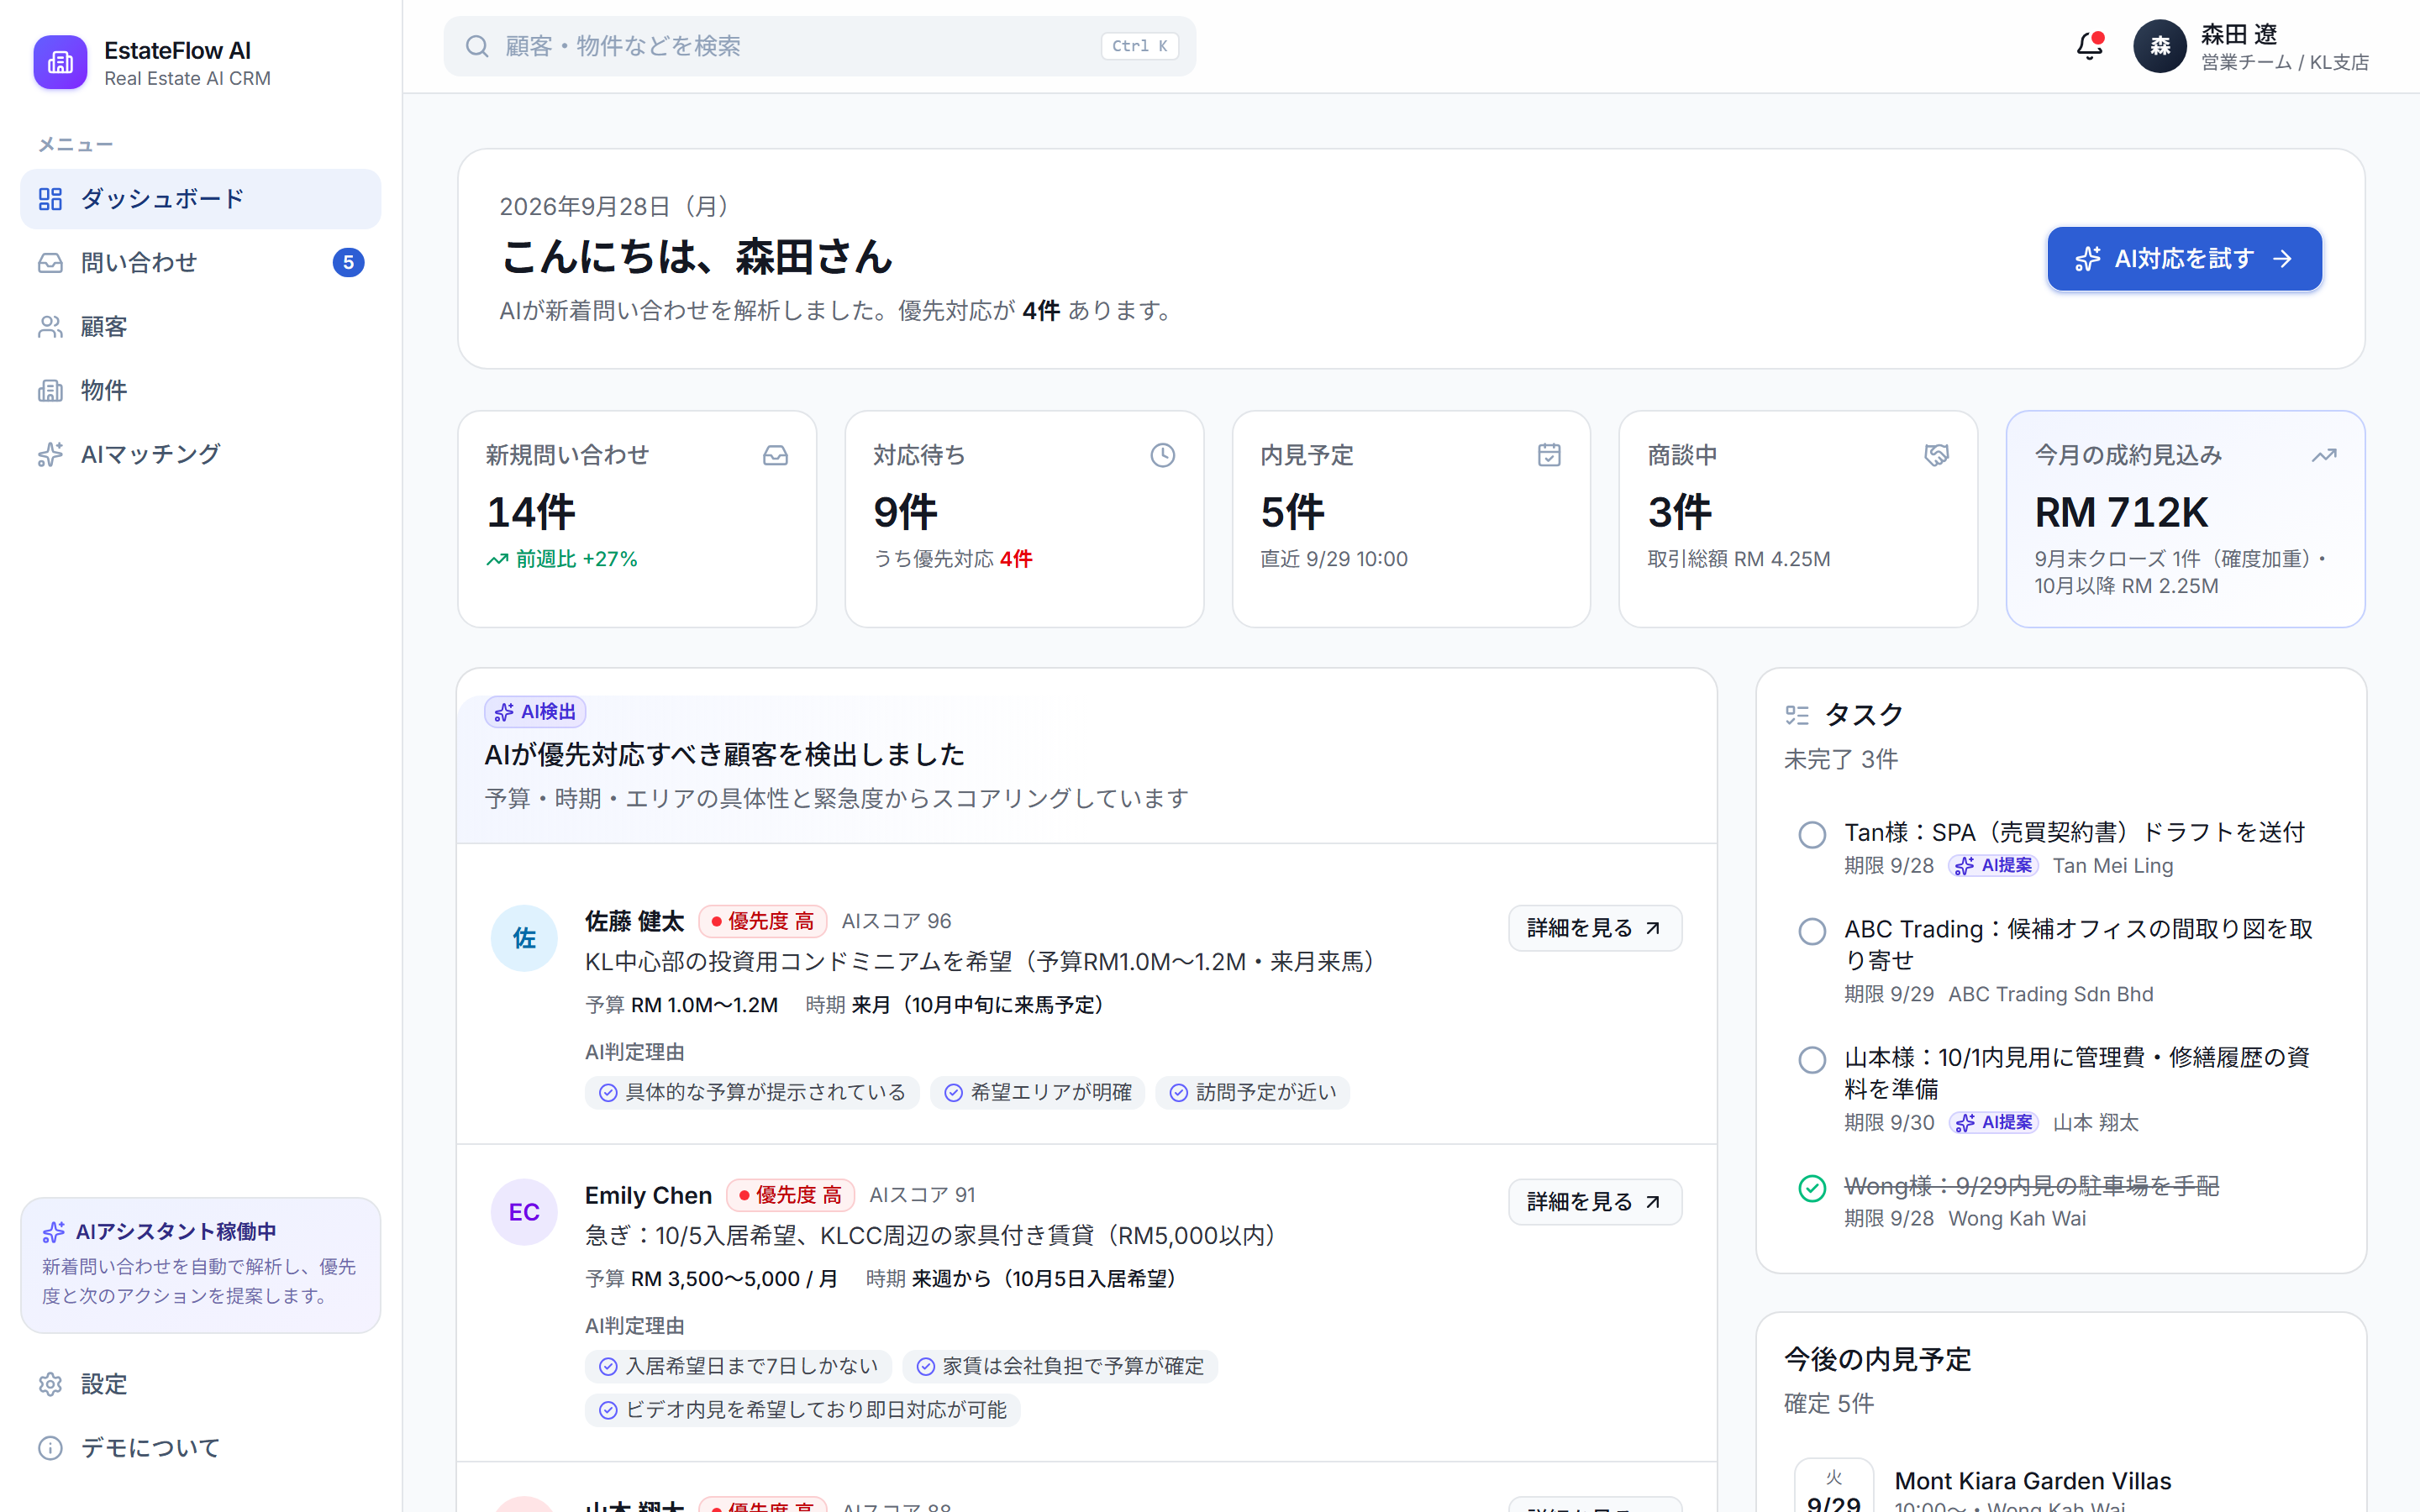Complete the 山本様 10/1内見 materials task
Viewport: 2420px width, 1512px height.
click(x=1812, y=1060)
